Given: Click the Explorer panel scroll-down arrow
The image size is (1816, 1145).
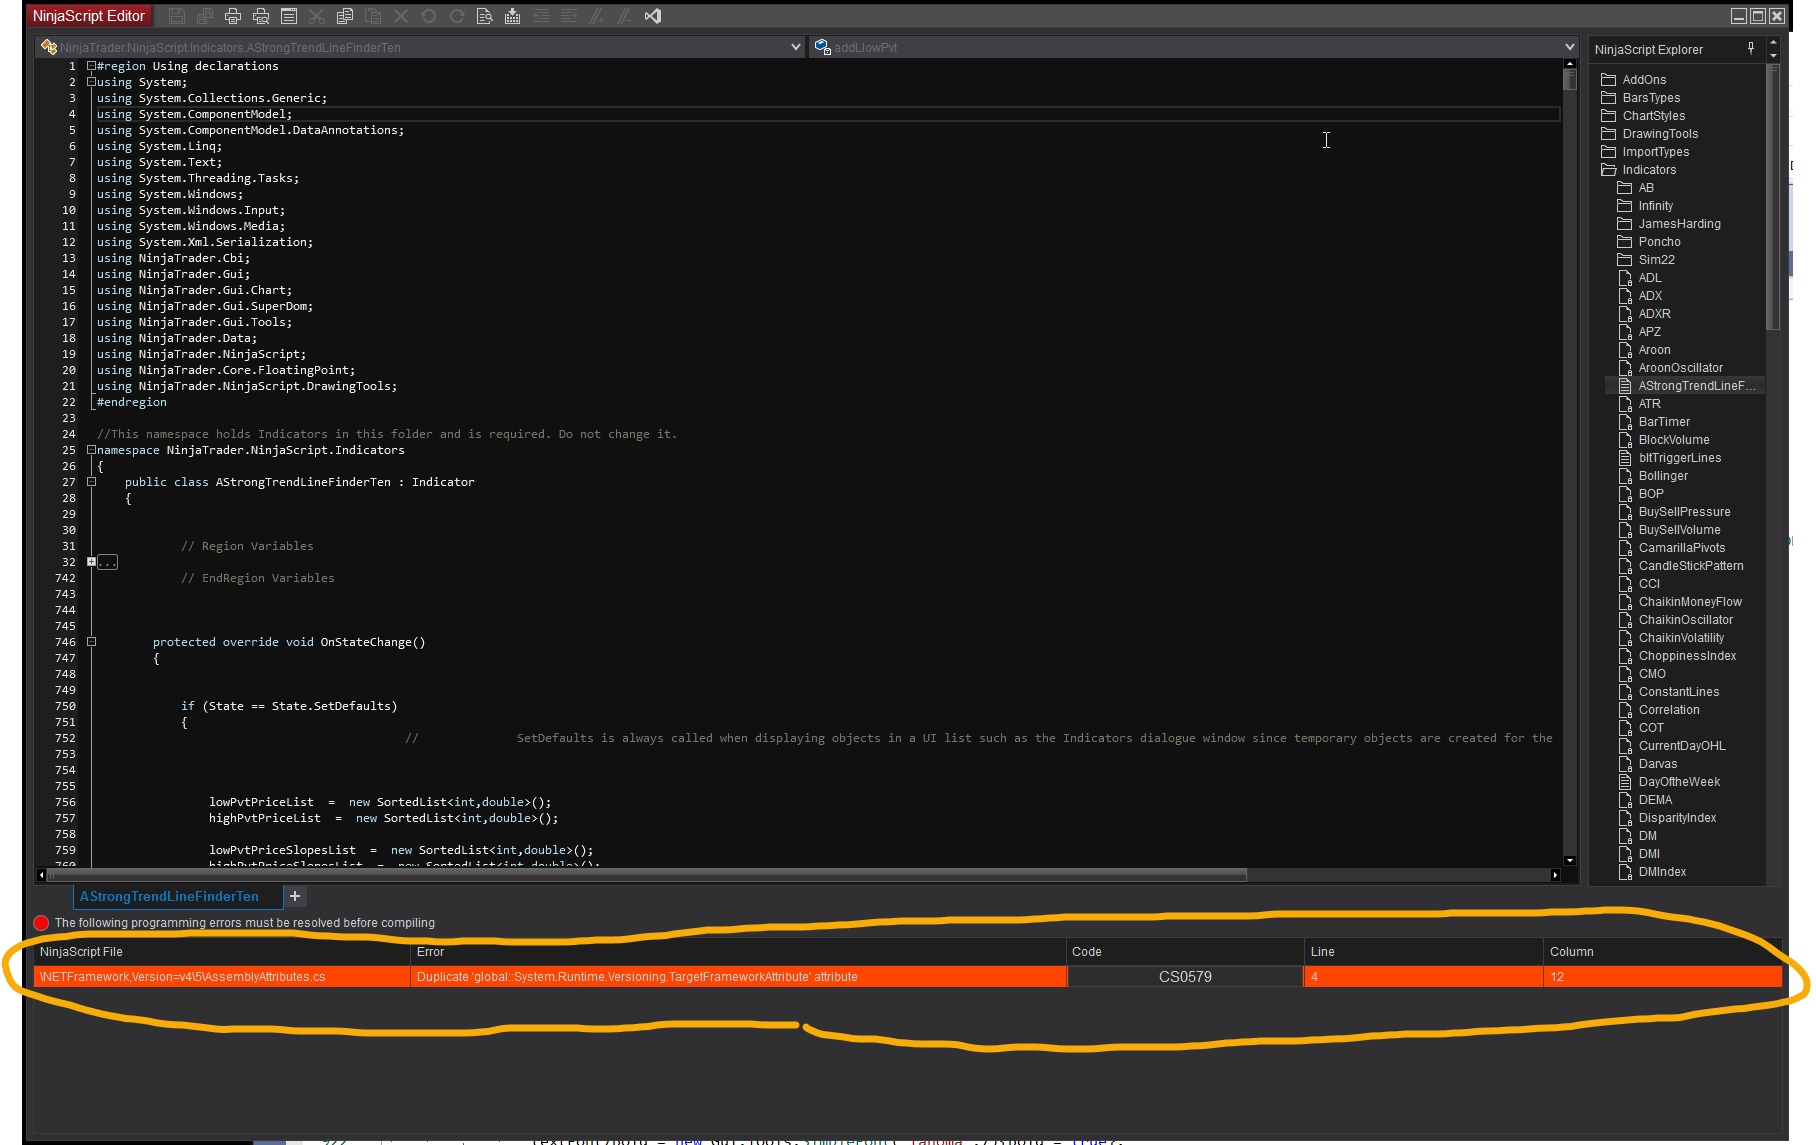Looking at the screenshot, I should (1773, 56).
